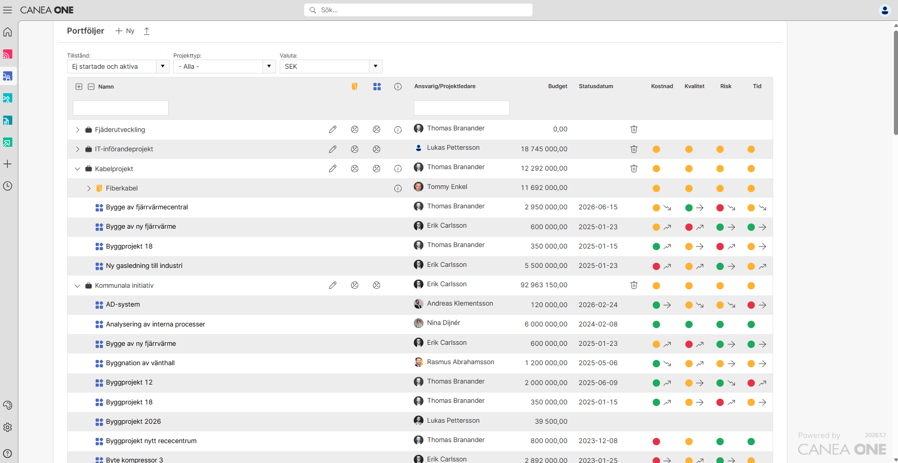Screen dimensions: 898x463
Task: Open the Bygge av fjärrvärmecentral project
Action: point(147,207)
